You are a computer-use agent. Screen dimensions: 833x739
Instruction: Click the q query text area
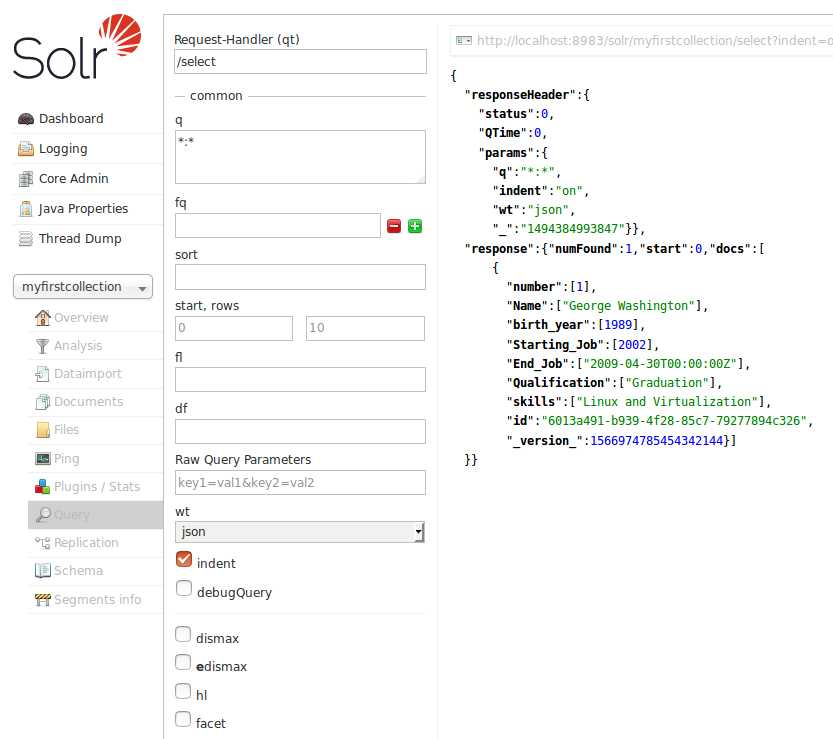pyautogui.click(x=300, y=157)
